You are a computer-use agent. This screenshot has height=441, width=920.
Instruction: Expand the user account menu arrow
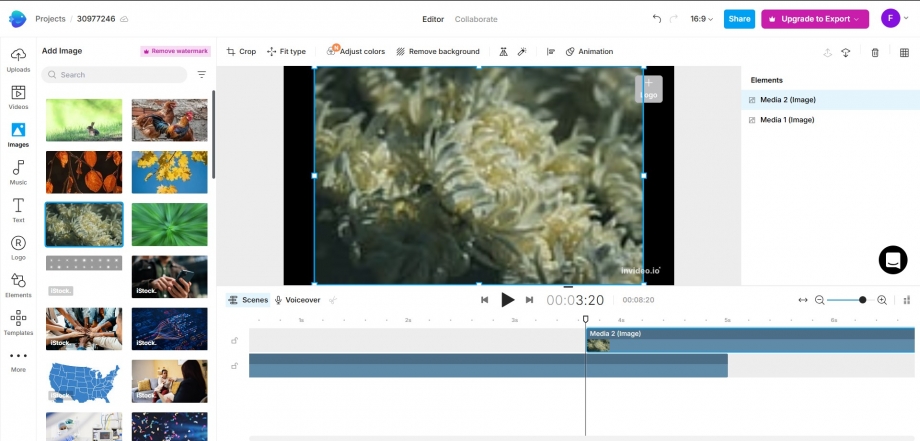[908, 19]
